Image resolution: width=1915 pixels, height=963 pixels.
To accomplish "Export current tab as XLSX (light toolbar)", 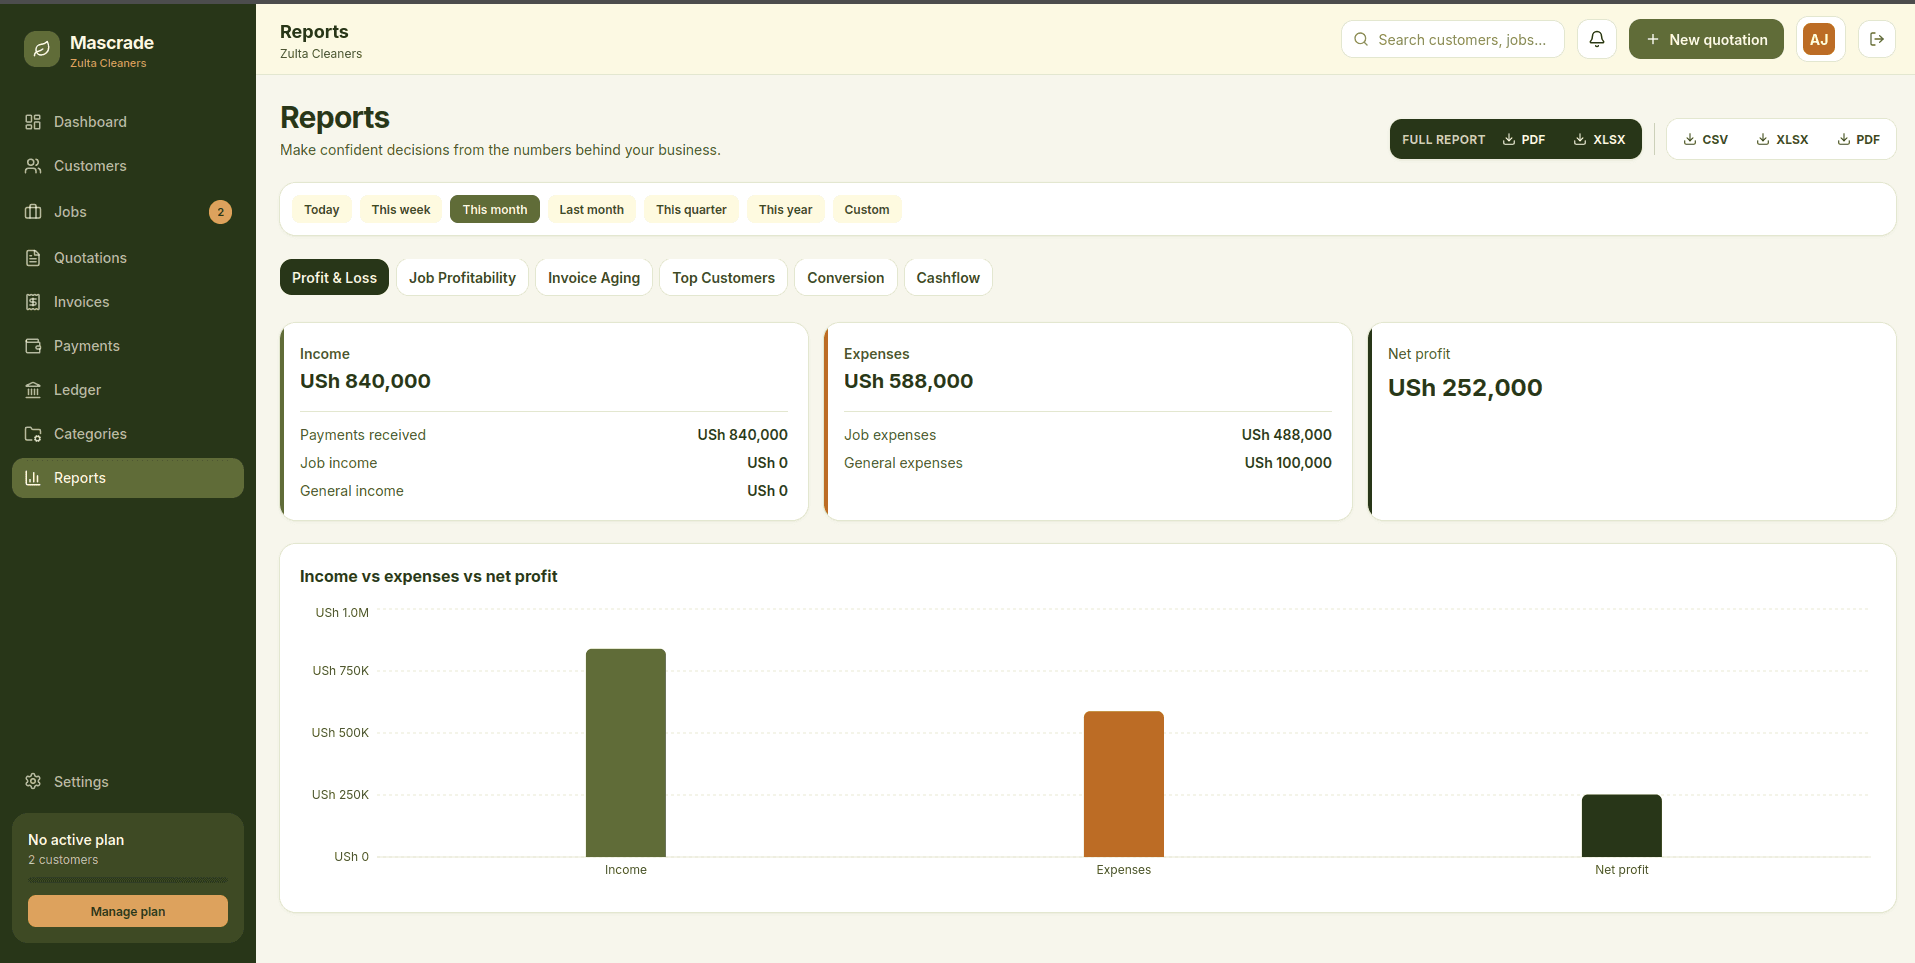I will pos(1783,140).
